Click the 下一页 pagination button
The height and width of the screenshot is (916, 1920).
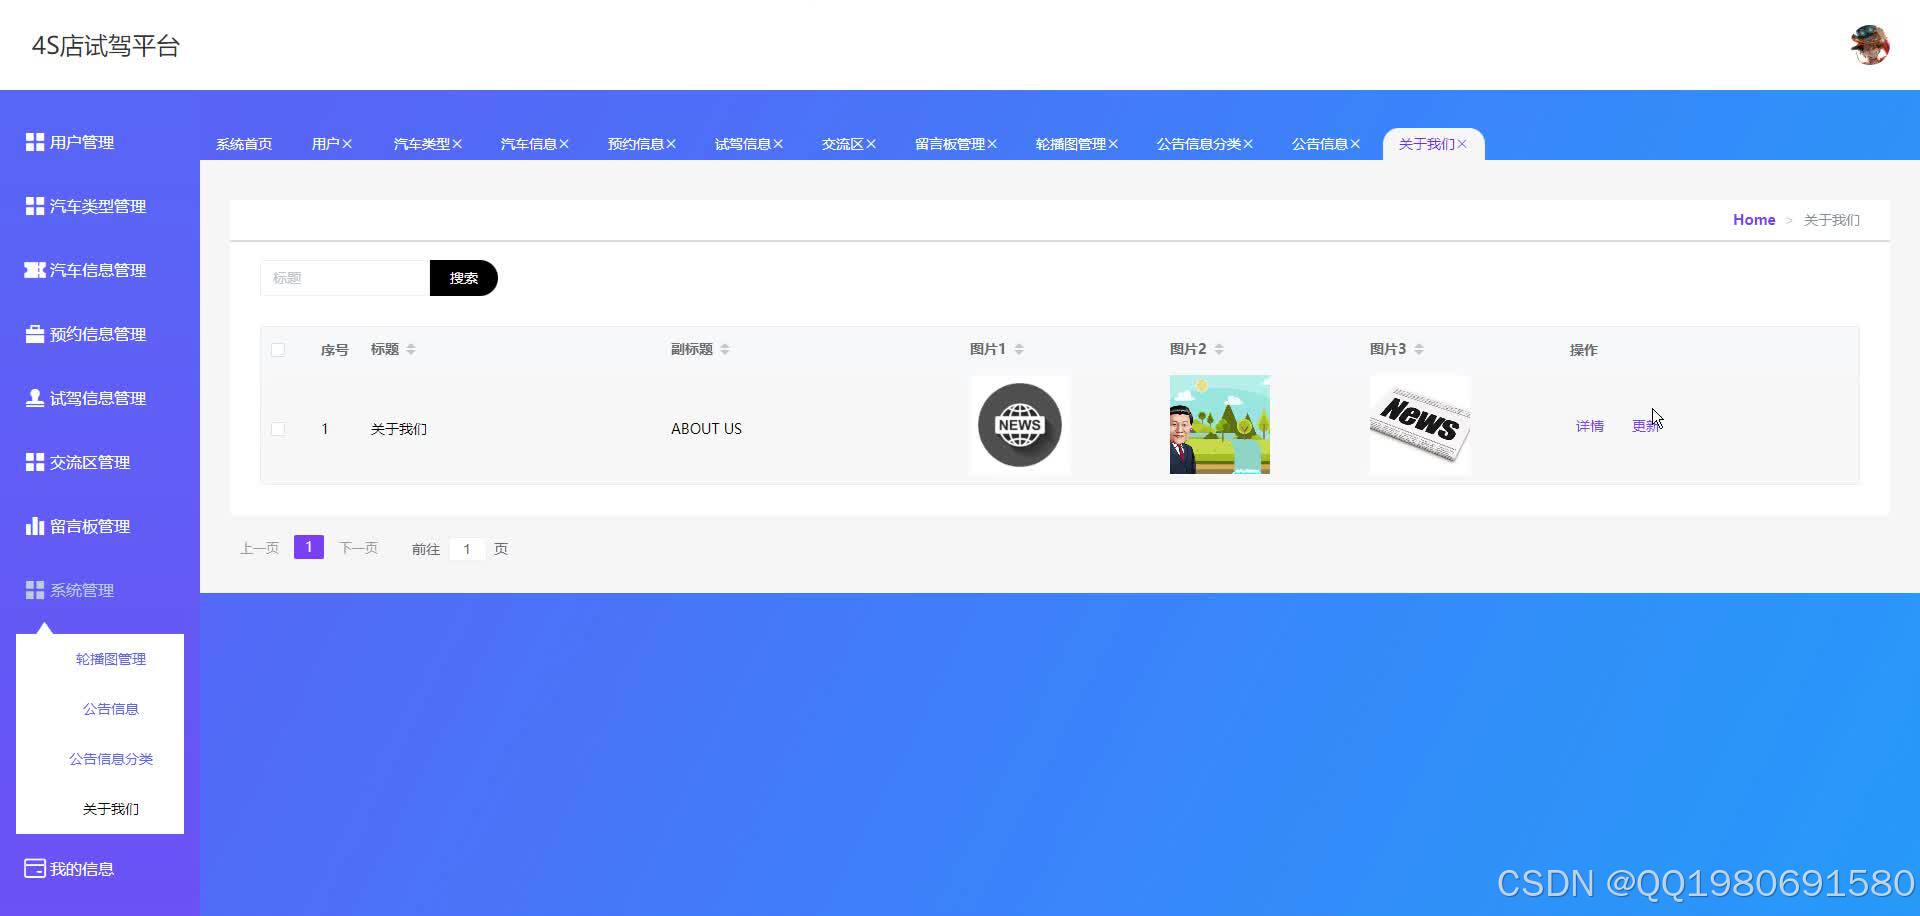pyautogui.click(x=358, y=548)
